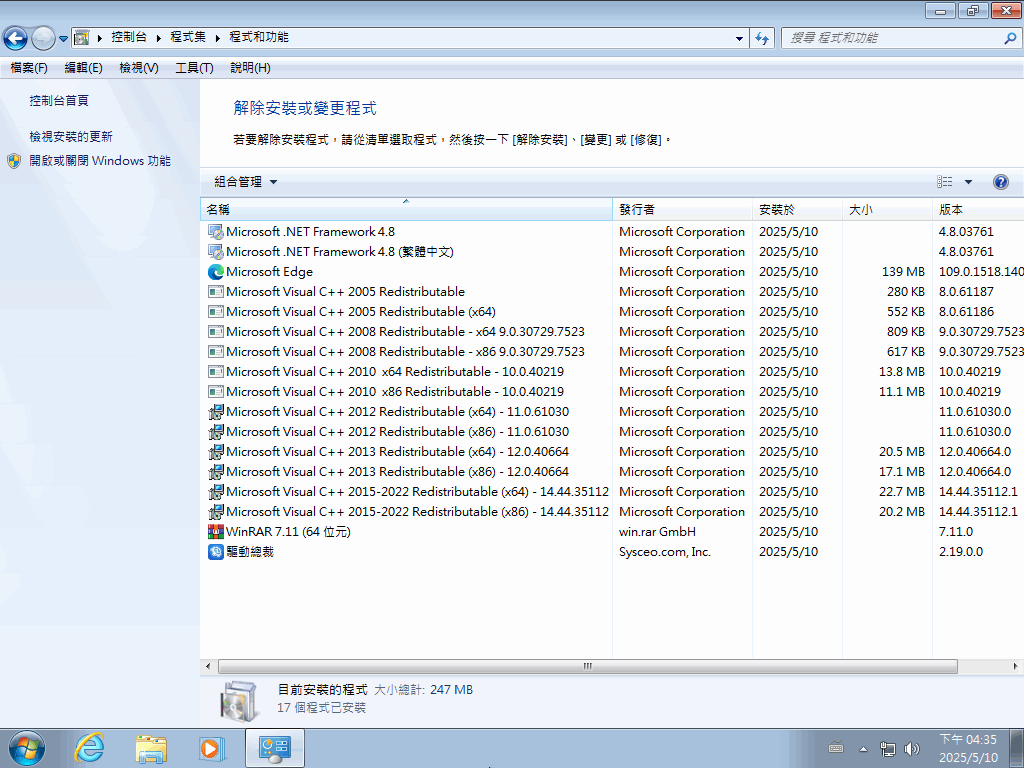The image size is (1024, 768).
Task: Sort by 版本 column header
Action: pos(978,210)
